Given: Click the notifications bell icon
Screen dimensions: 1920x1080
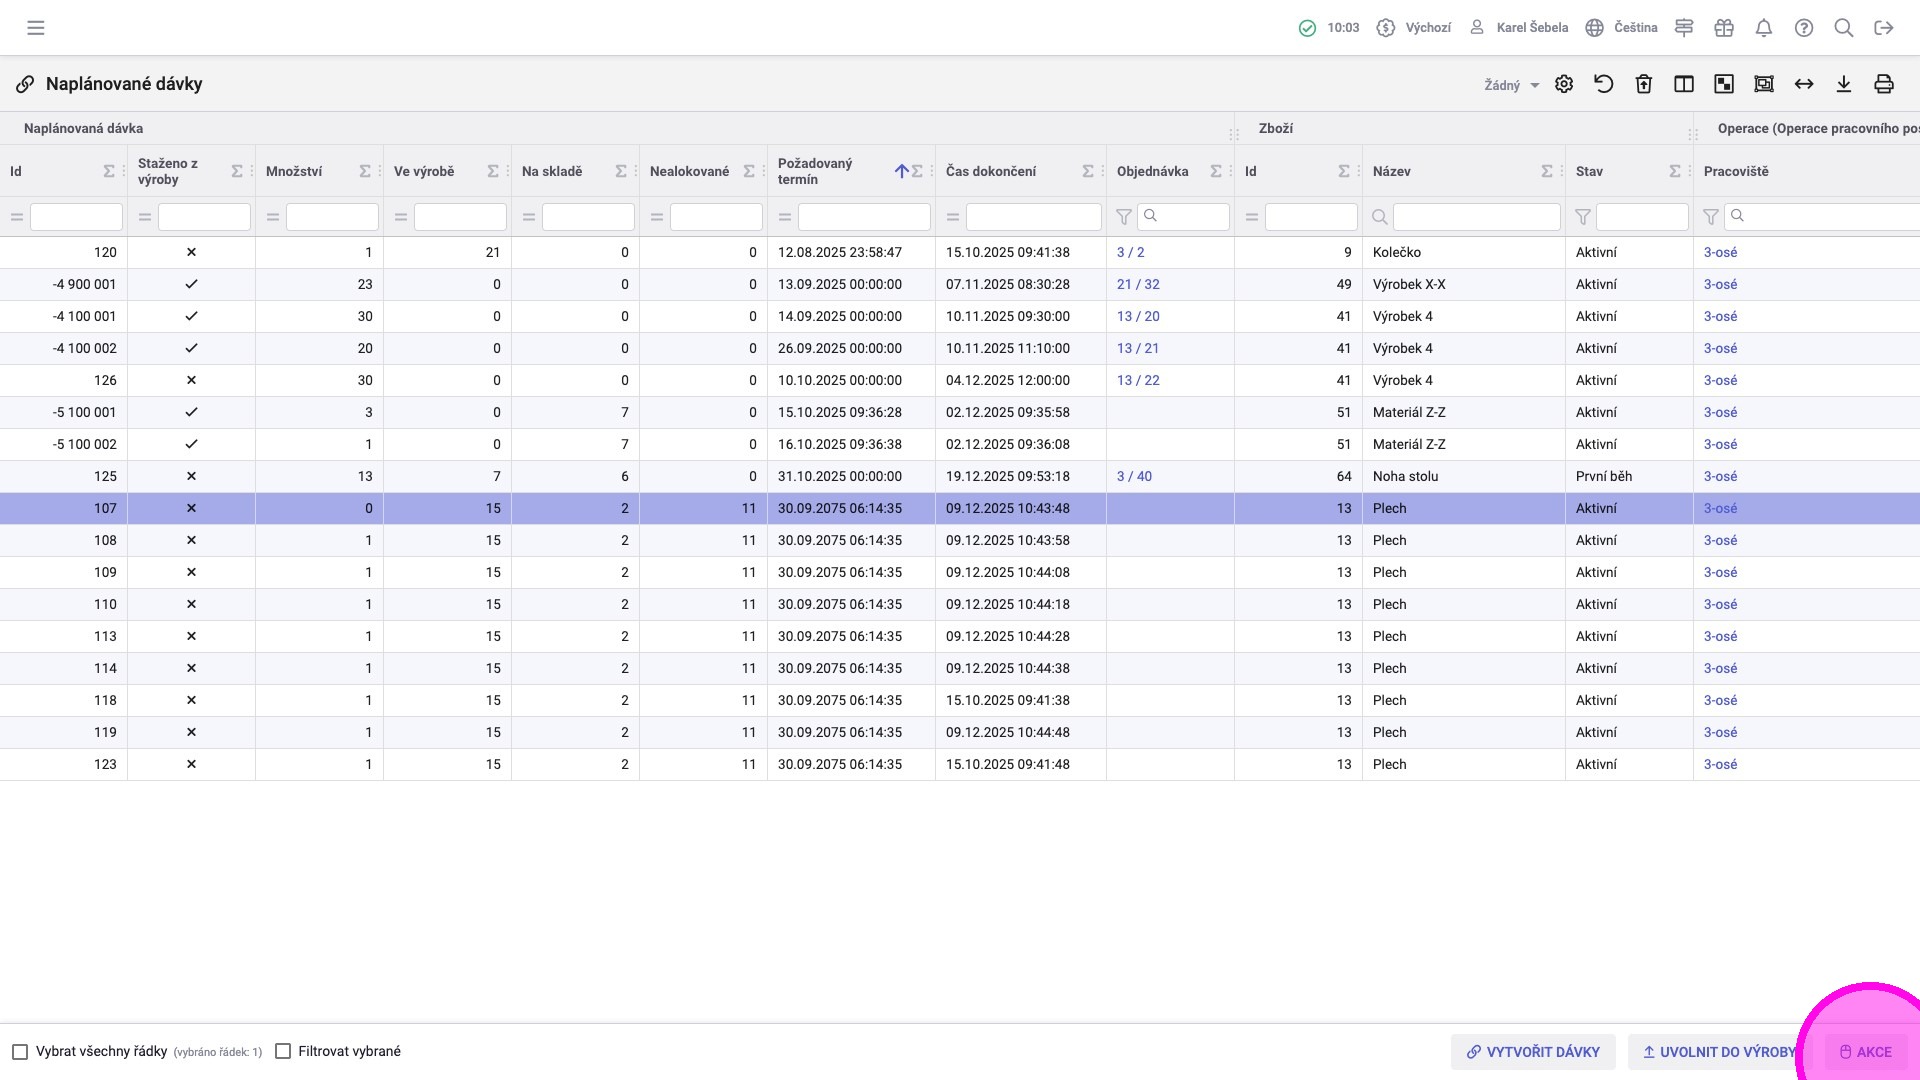Looking at the screenshot, I should coord(1764,28).
